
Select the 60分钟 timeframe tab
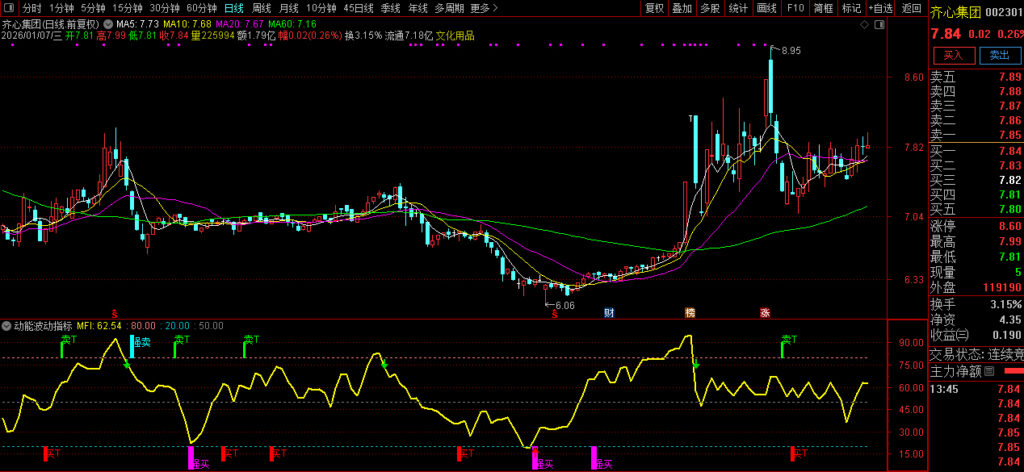(202, 8)
